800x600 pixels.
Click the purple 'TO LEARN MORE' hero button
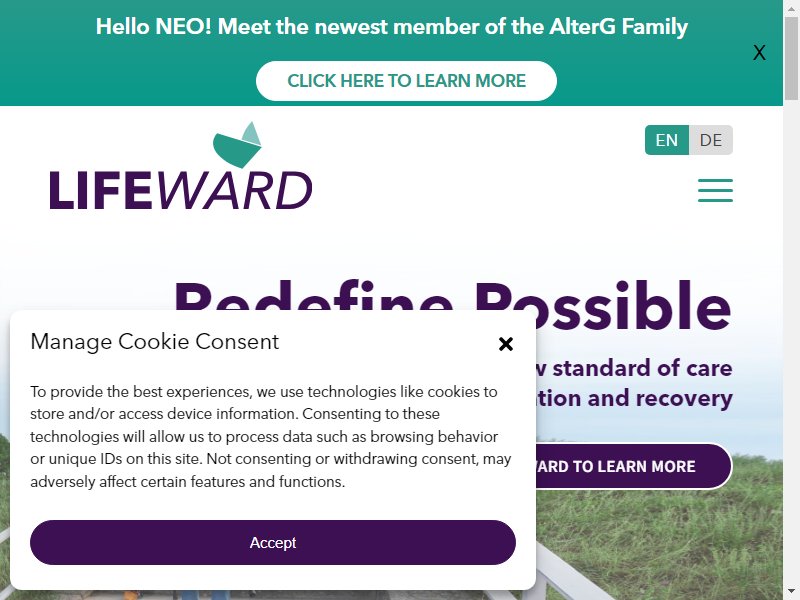[633, 466]
